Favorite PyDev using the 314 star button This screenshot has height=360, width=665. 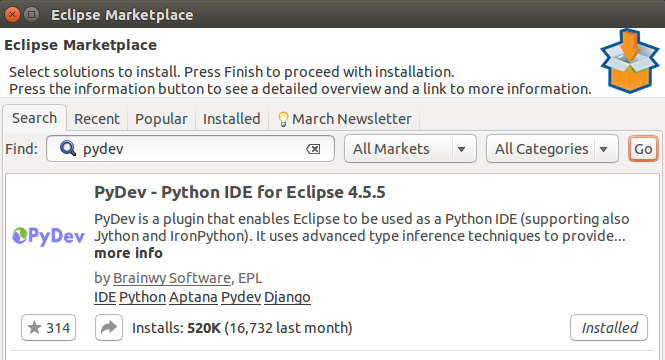click(48, 327)
